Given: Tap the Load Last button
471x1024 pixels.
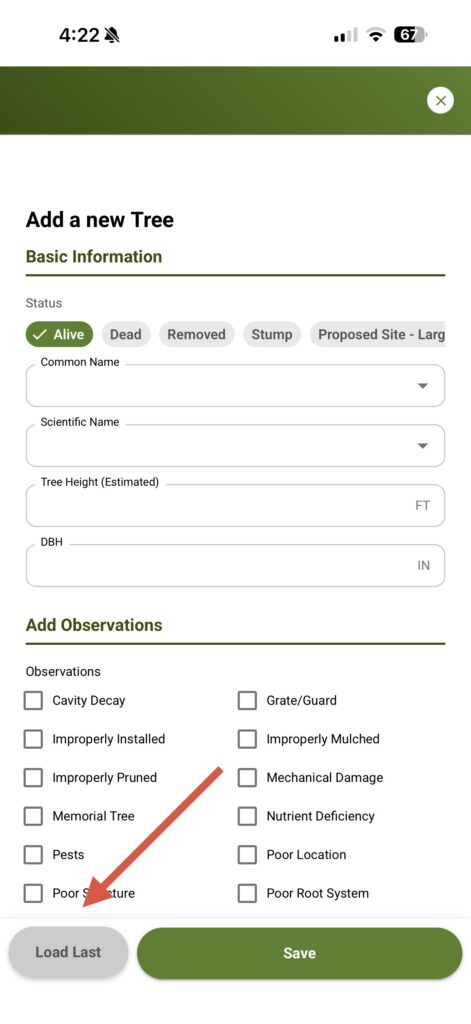Looking at the screenshot, I should pyautogui.click(x=68, y=952).
